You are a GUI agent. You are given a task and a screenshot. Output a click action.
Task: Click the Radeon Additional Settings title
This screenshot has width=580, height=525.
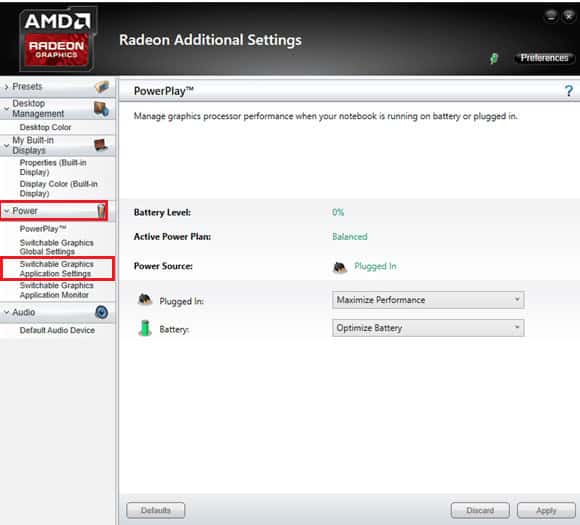tap(210, 40)
